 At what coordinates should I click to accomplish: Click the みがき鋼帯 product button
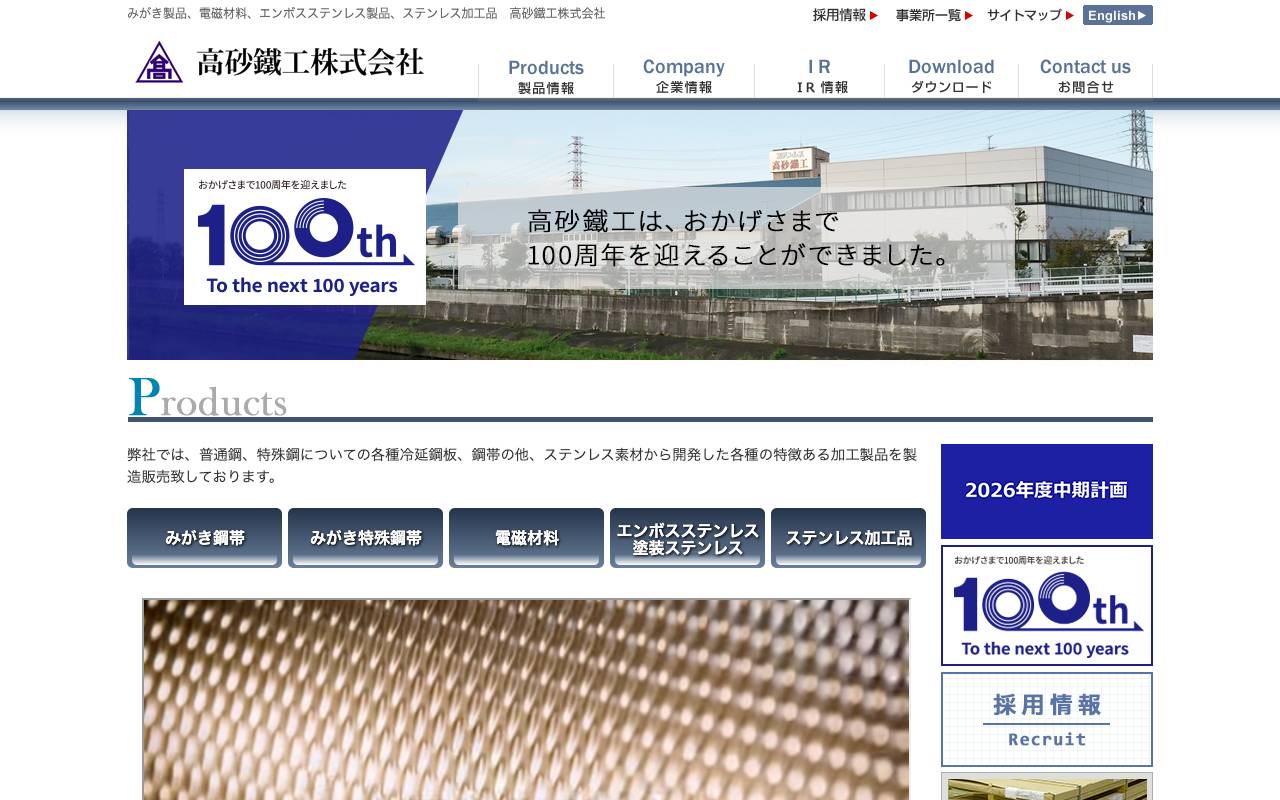tap(203, 536)
